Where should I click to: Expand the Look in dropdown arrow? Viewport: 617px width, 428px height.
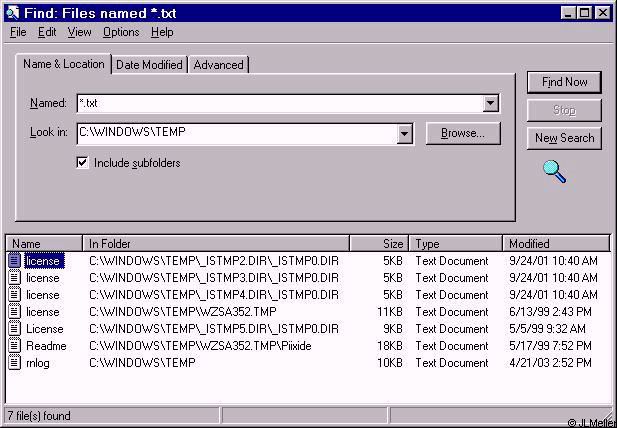point(404,134)
